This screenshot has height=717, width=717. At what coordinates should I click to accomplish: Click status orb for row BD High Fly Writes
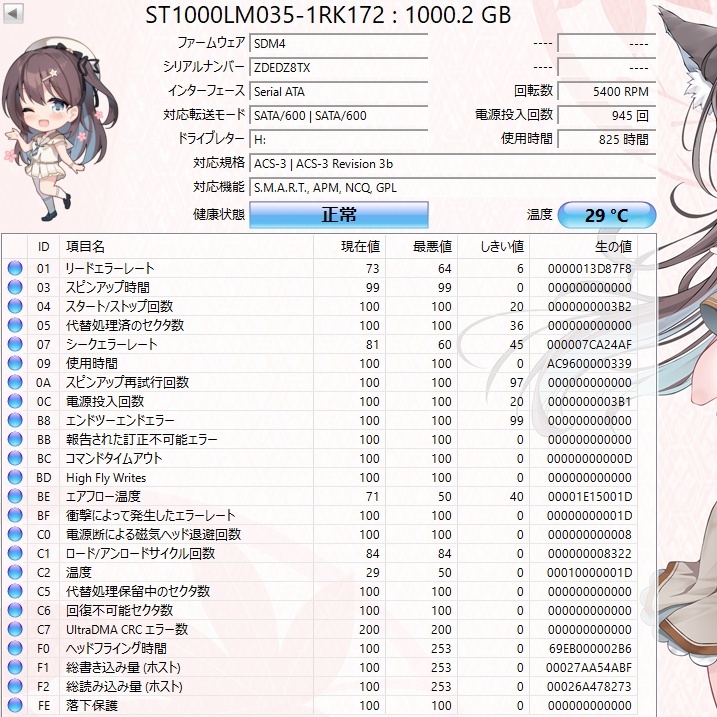point(15,477)
